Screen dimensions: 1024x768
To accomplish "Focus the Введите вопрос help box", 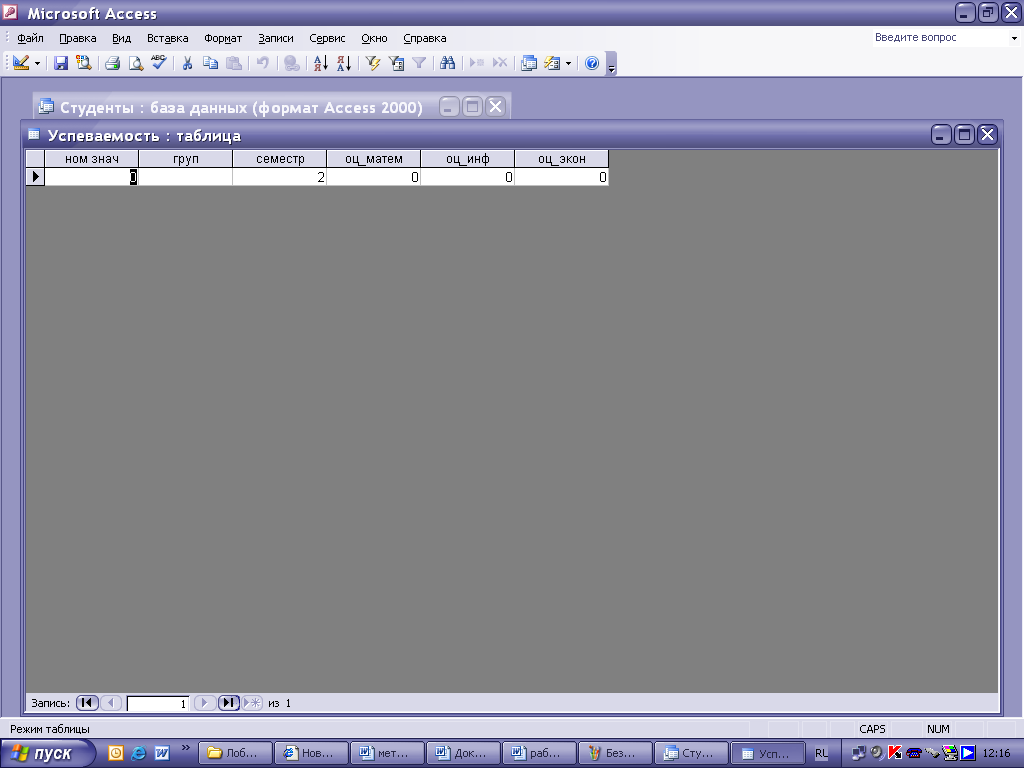I will point(939,38).
